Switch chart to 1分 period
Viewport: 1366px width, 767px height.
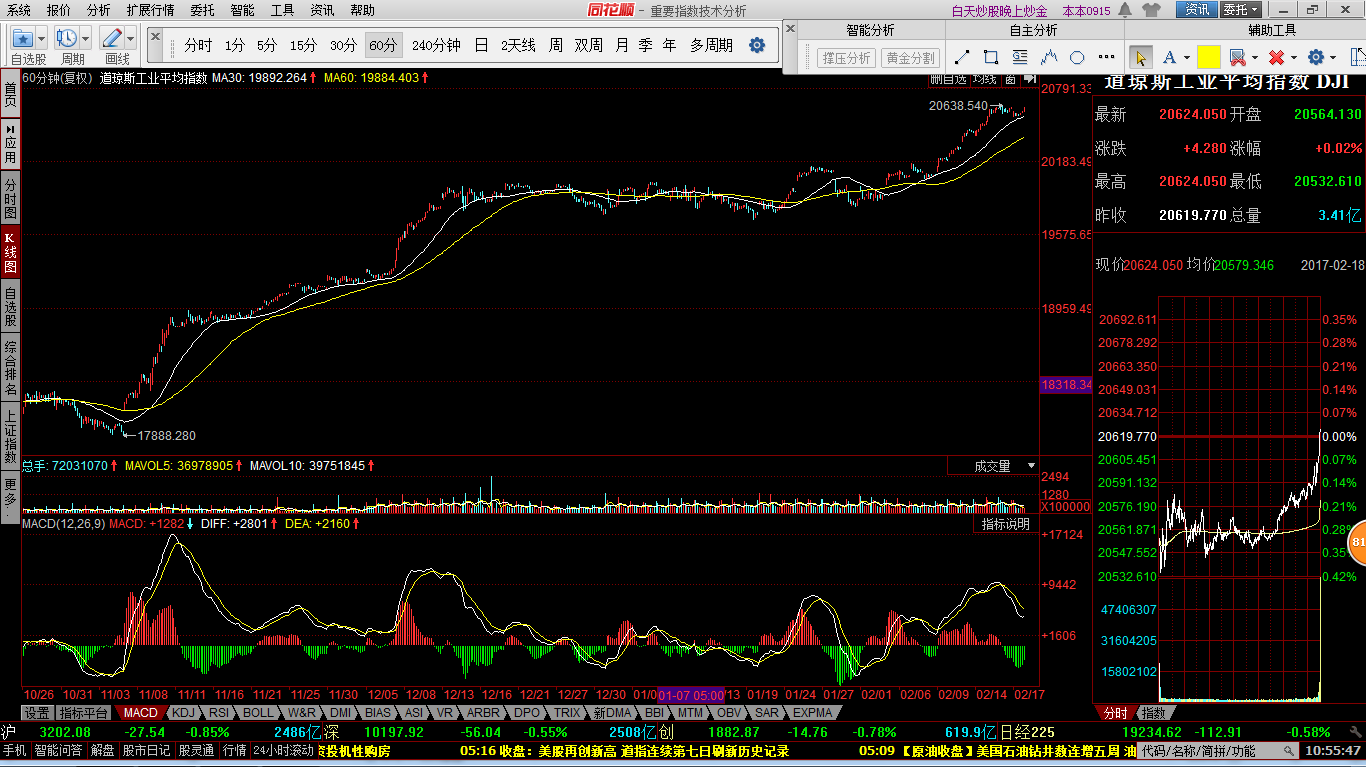click(x=235, y=45)
